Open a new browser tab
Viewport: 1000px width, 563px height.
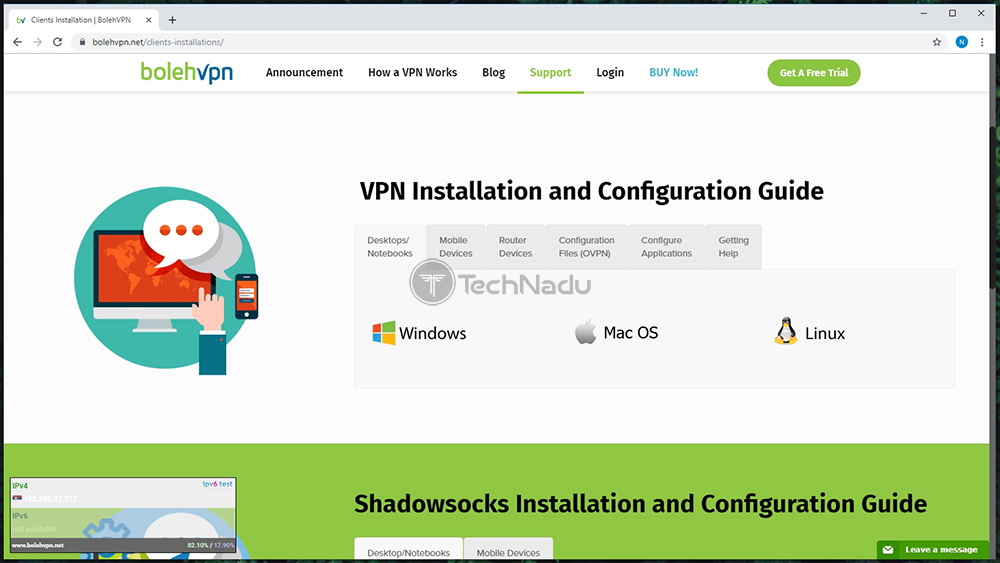click(x=172, y=20)
